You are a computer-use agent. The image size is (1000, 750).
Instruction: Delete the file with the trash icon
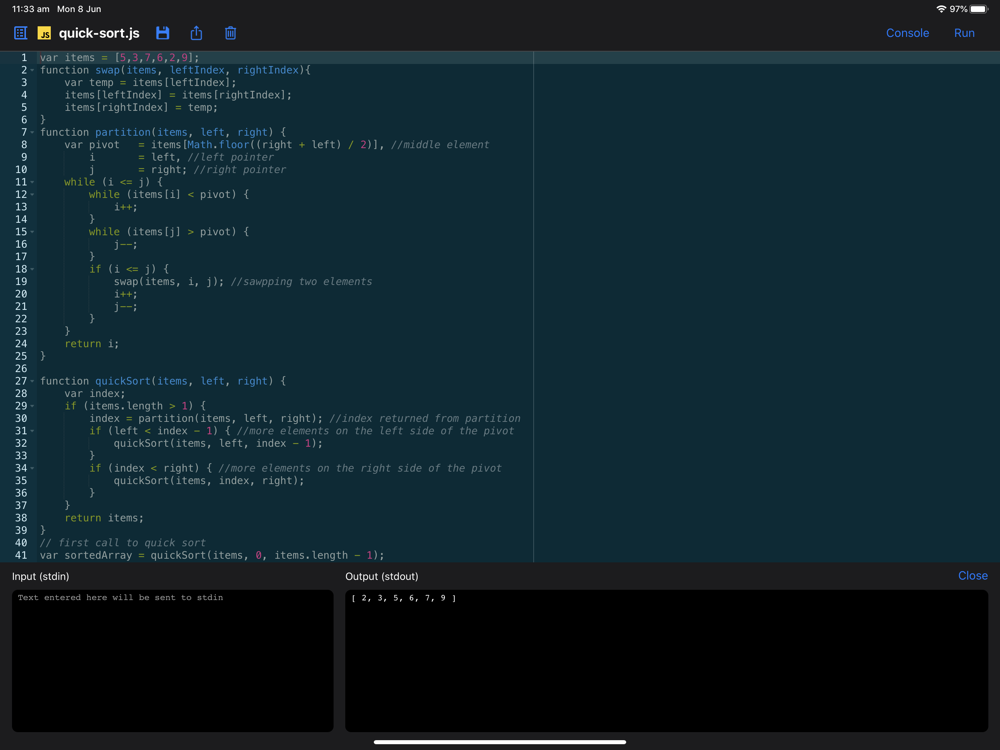click(230, 33)
